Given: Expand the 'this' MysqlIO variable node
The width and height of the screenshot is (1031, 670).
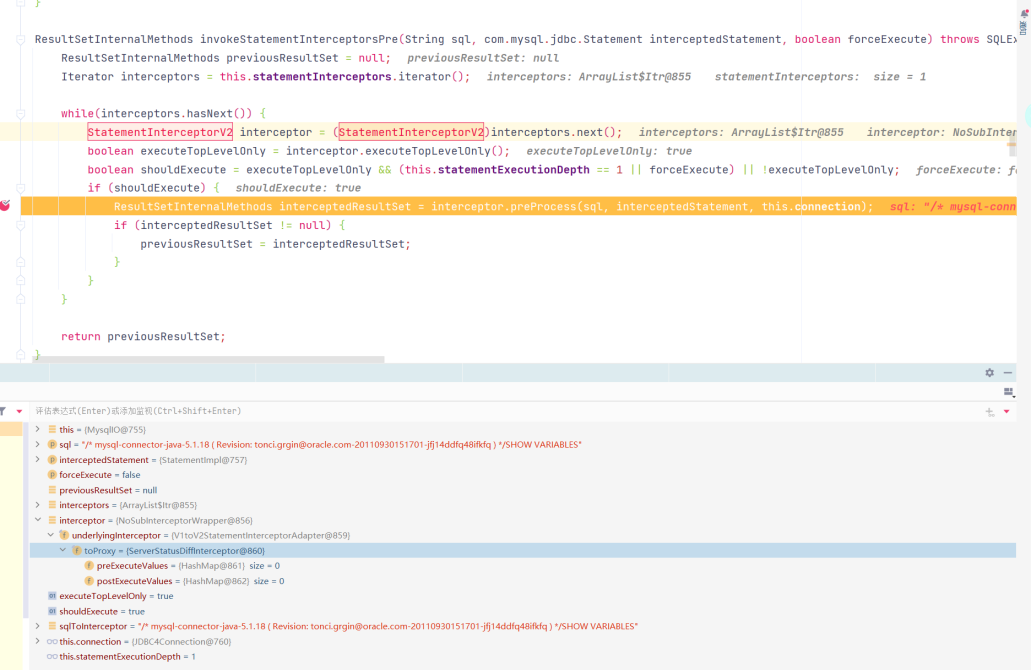Looking at the screenshot, I should tap(38, 429).
